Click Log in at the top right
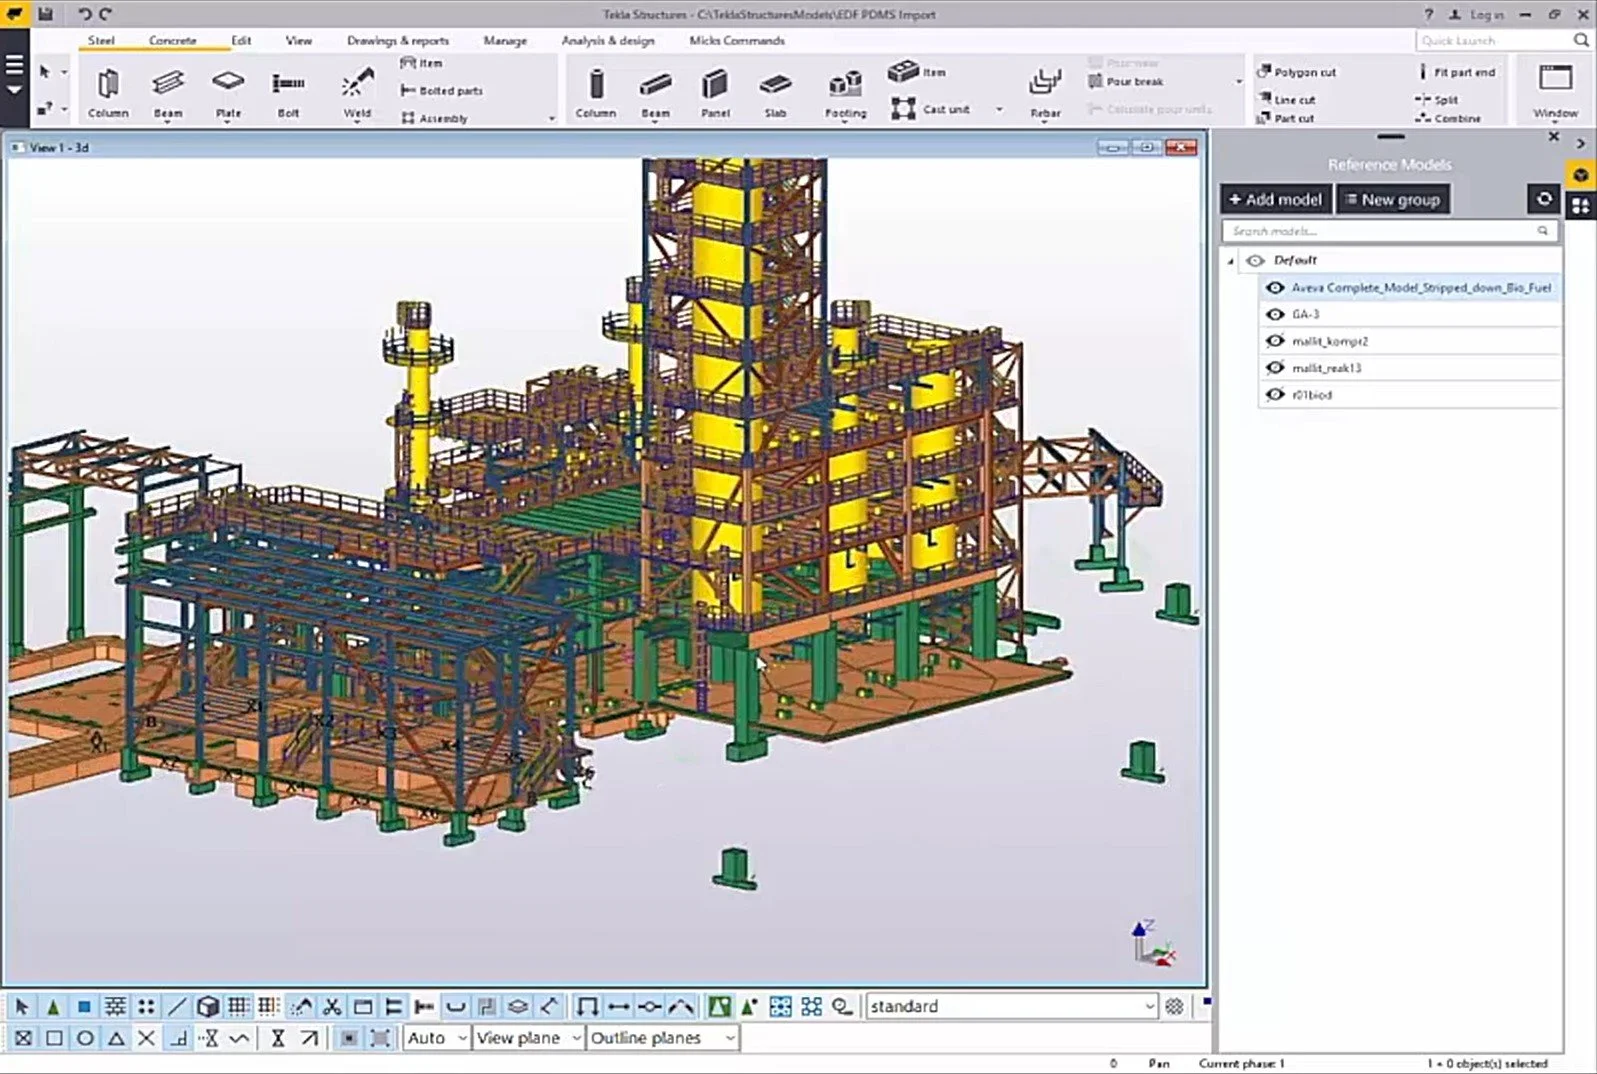 1477,14
